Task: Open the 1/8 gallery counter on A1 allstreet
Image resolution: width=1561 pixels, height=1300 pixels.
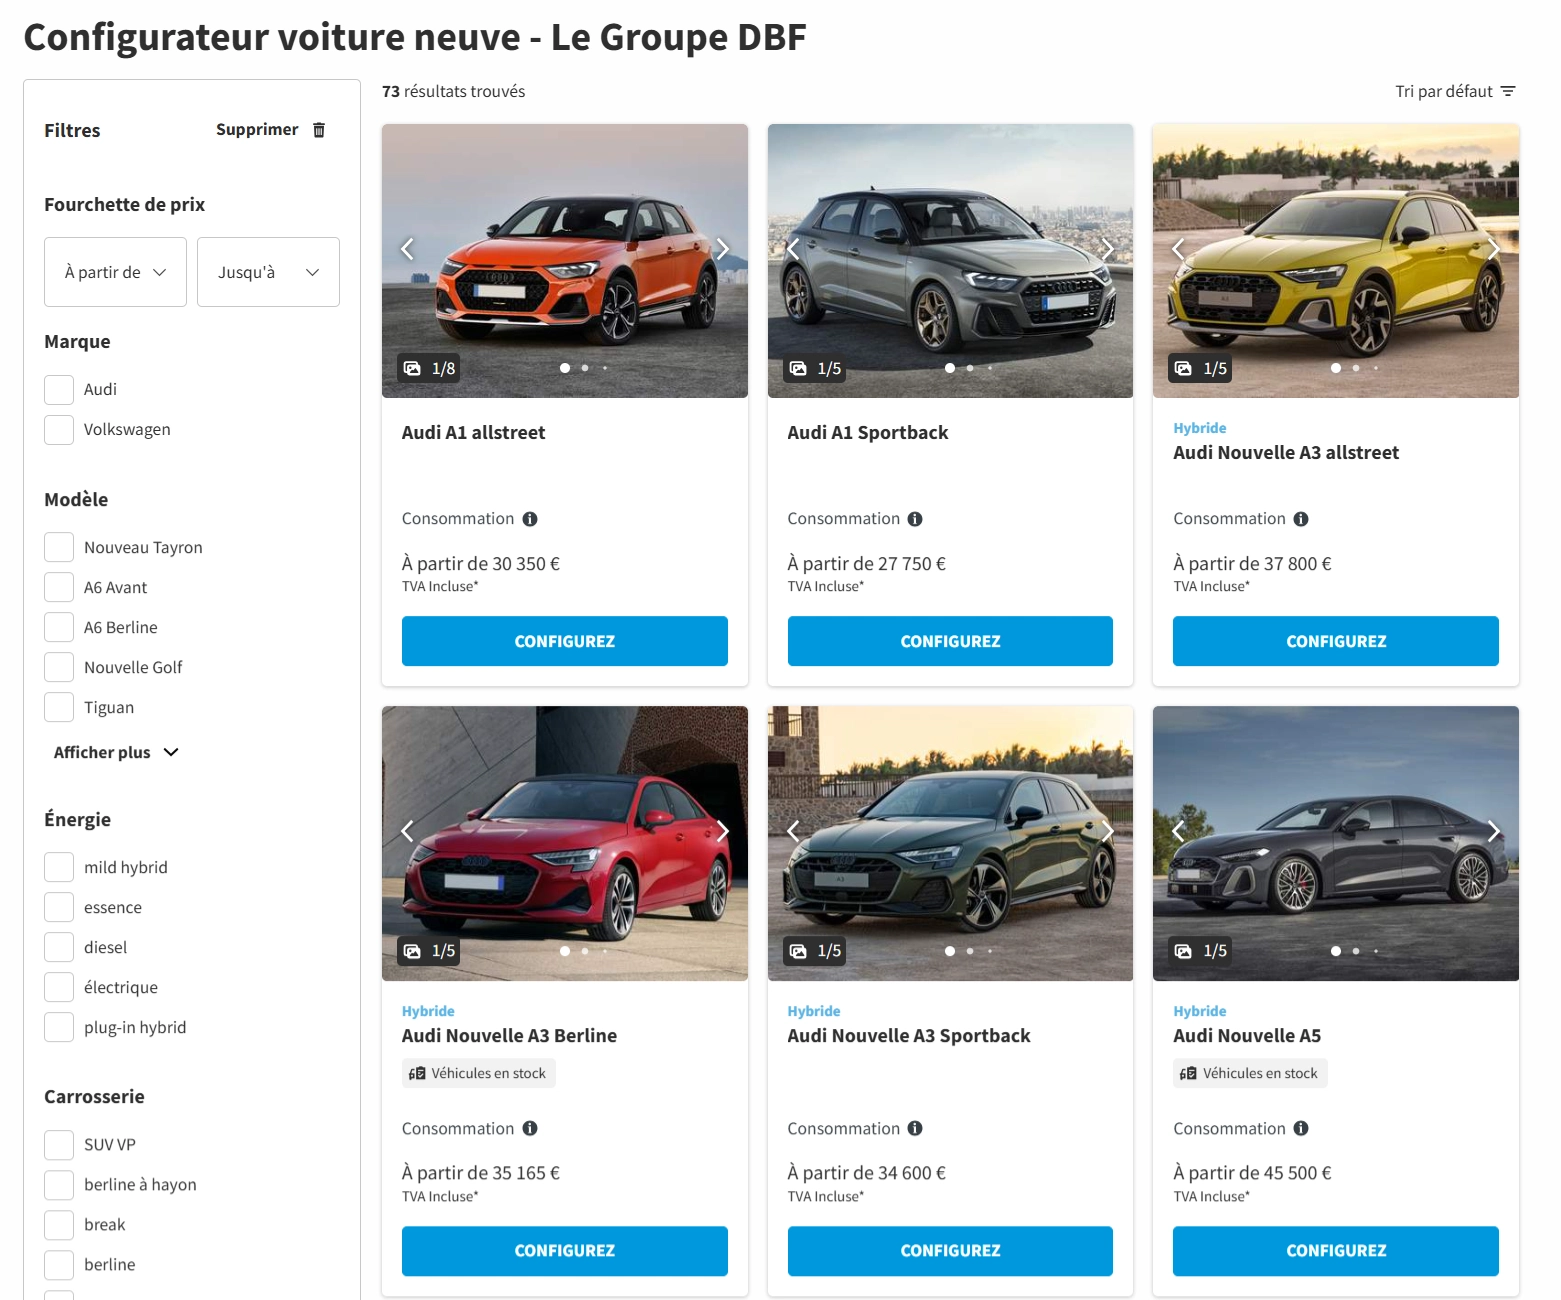Action: pos(429,368)
